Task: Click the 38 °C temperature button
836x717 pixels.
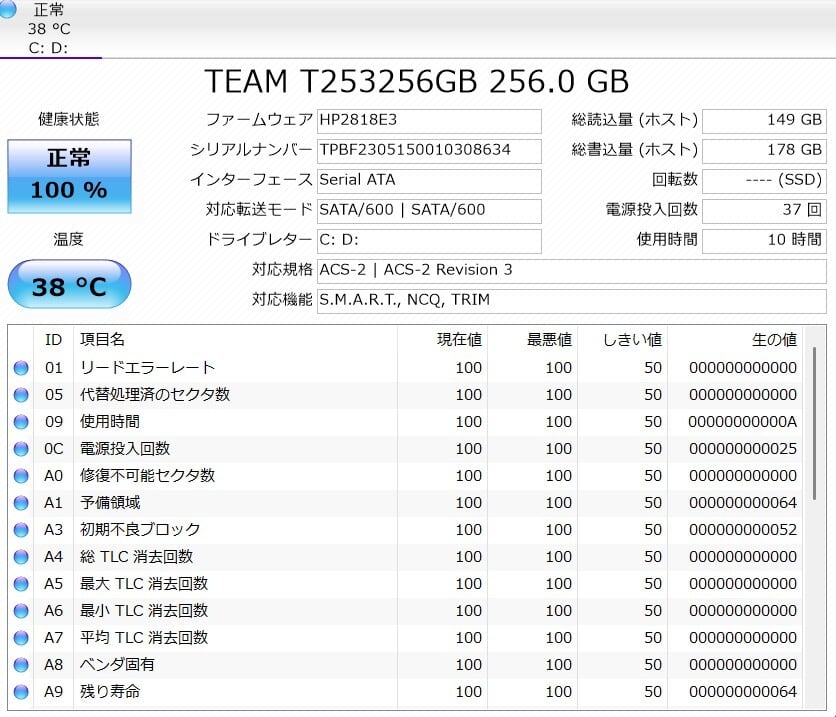Action: pos(69,287)
